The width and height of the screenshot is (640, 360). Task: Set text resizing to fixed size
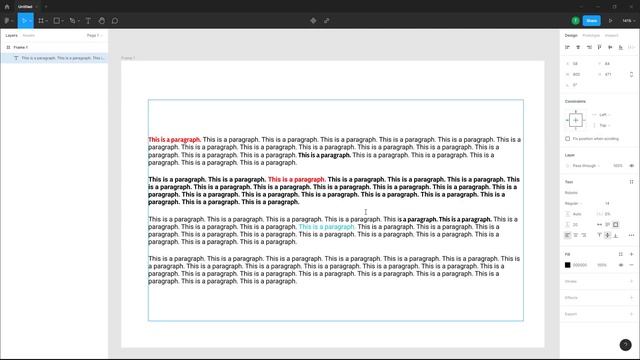point(616,224)
